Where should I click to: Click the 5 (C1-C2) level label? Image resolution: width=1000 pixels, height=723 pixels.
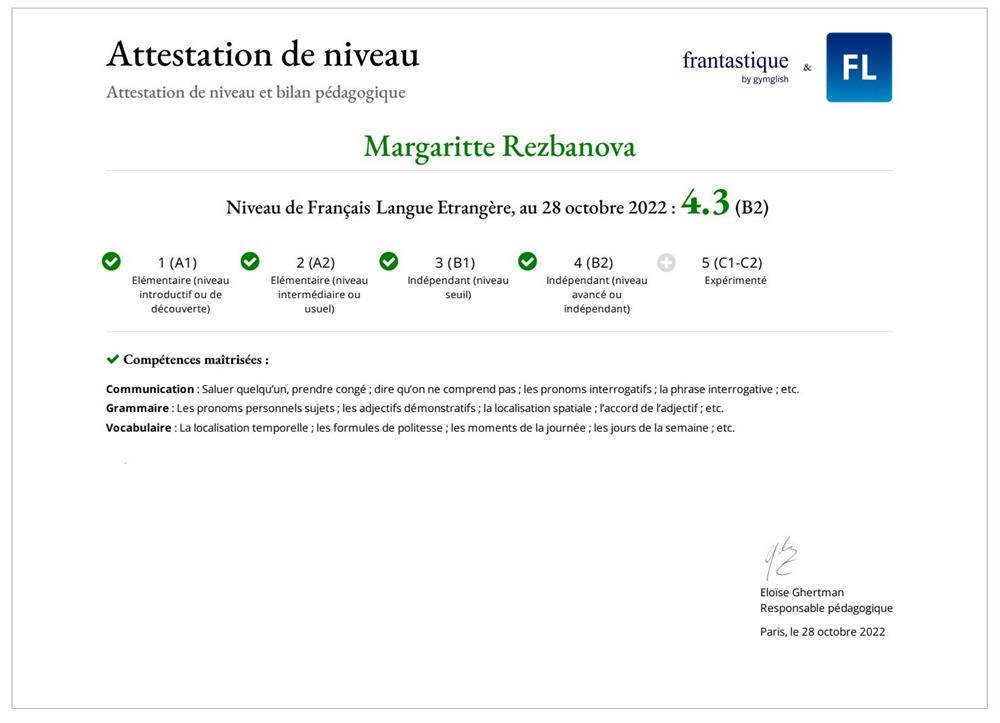732,263
